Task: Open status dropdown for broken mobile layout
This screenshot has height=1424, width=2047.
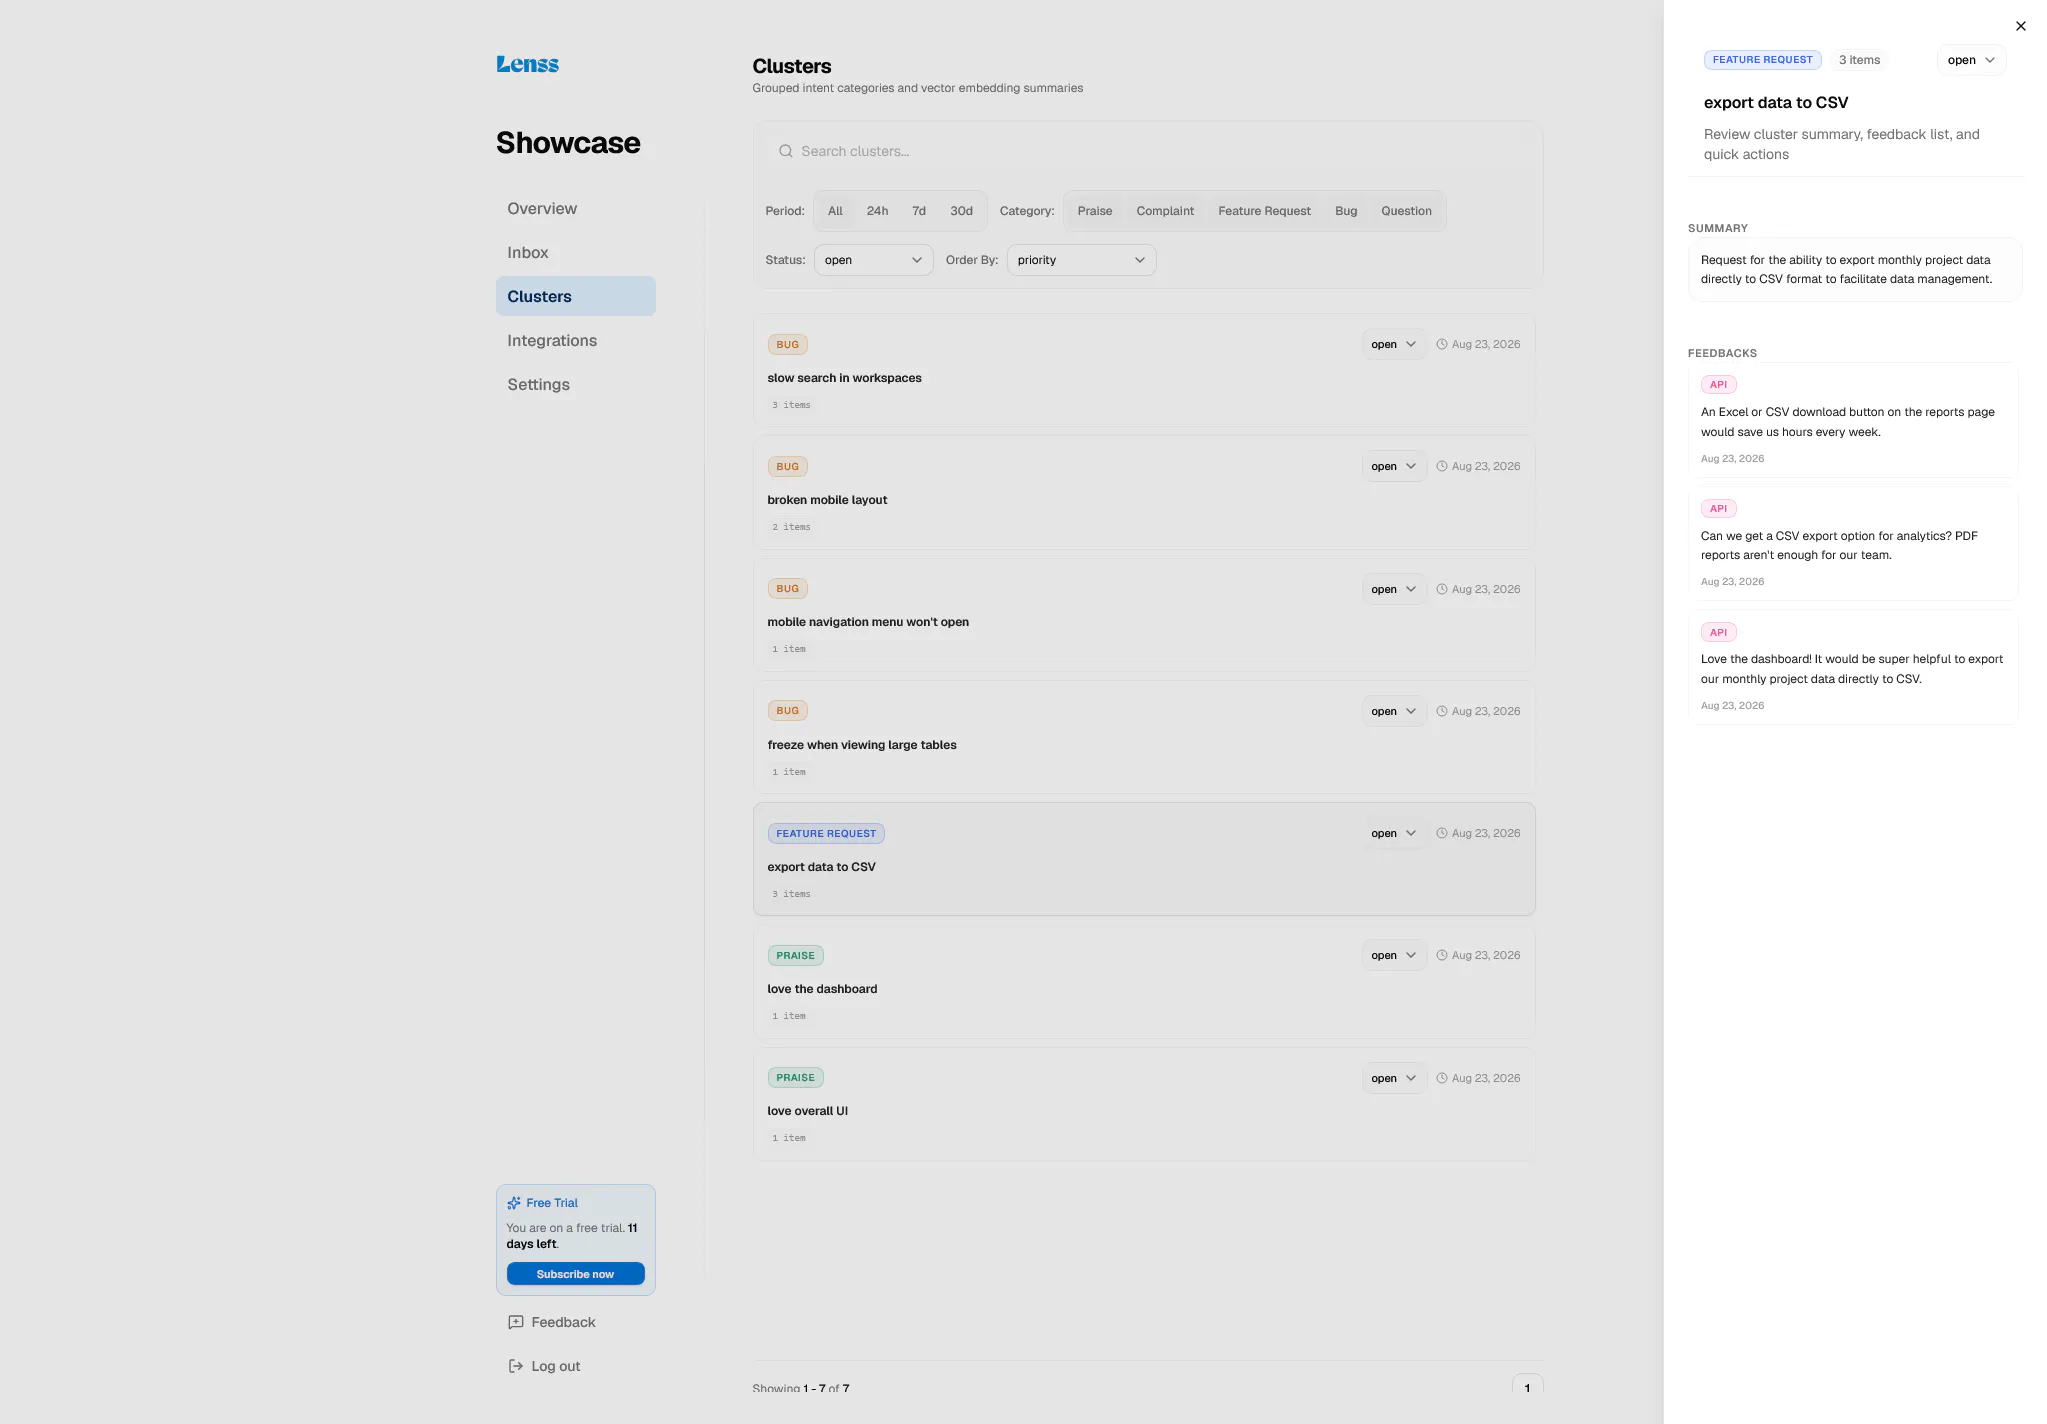Action: click(x=1393, y=466)
